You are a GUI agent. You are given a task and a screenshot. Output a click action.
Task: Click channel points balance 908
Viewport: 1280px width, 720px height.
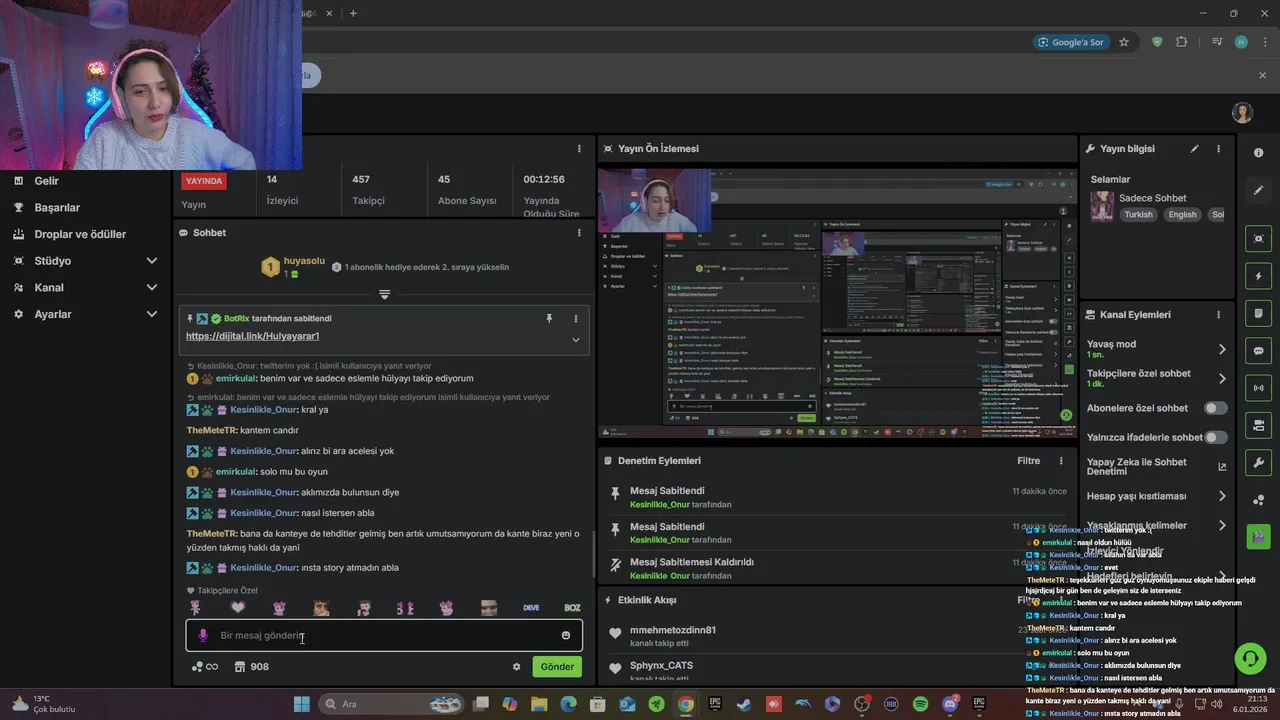pyautogui.click(x=251, y=667)
